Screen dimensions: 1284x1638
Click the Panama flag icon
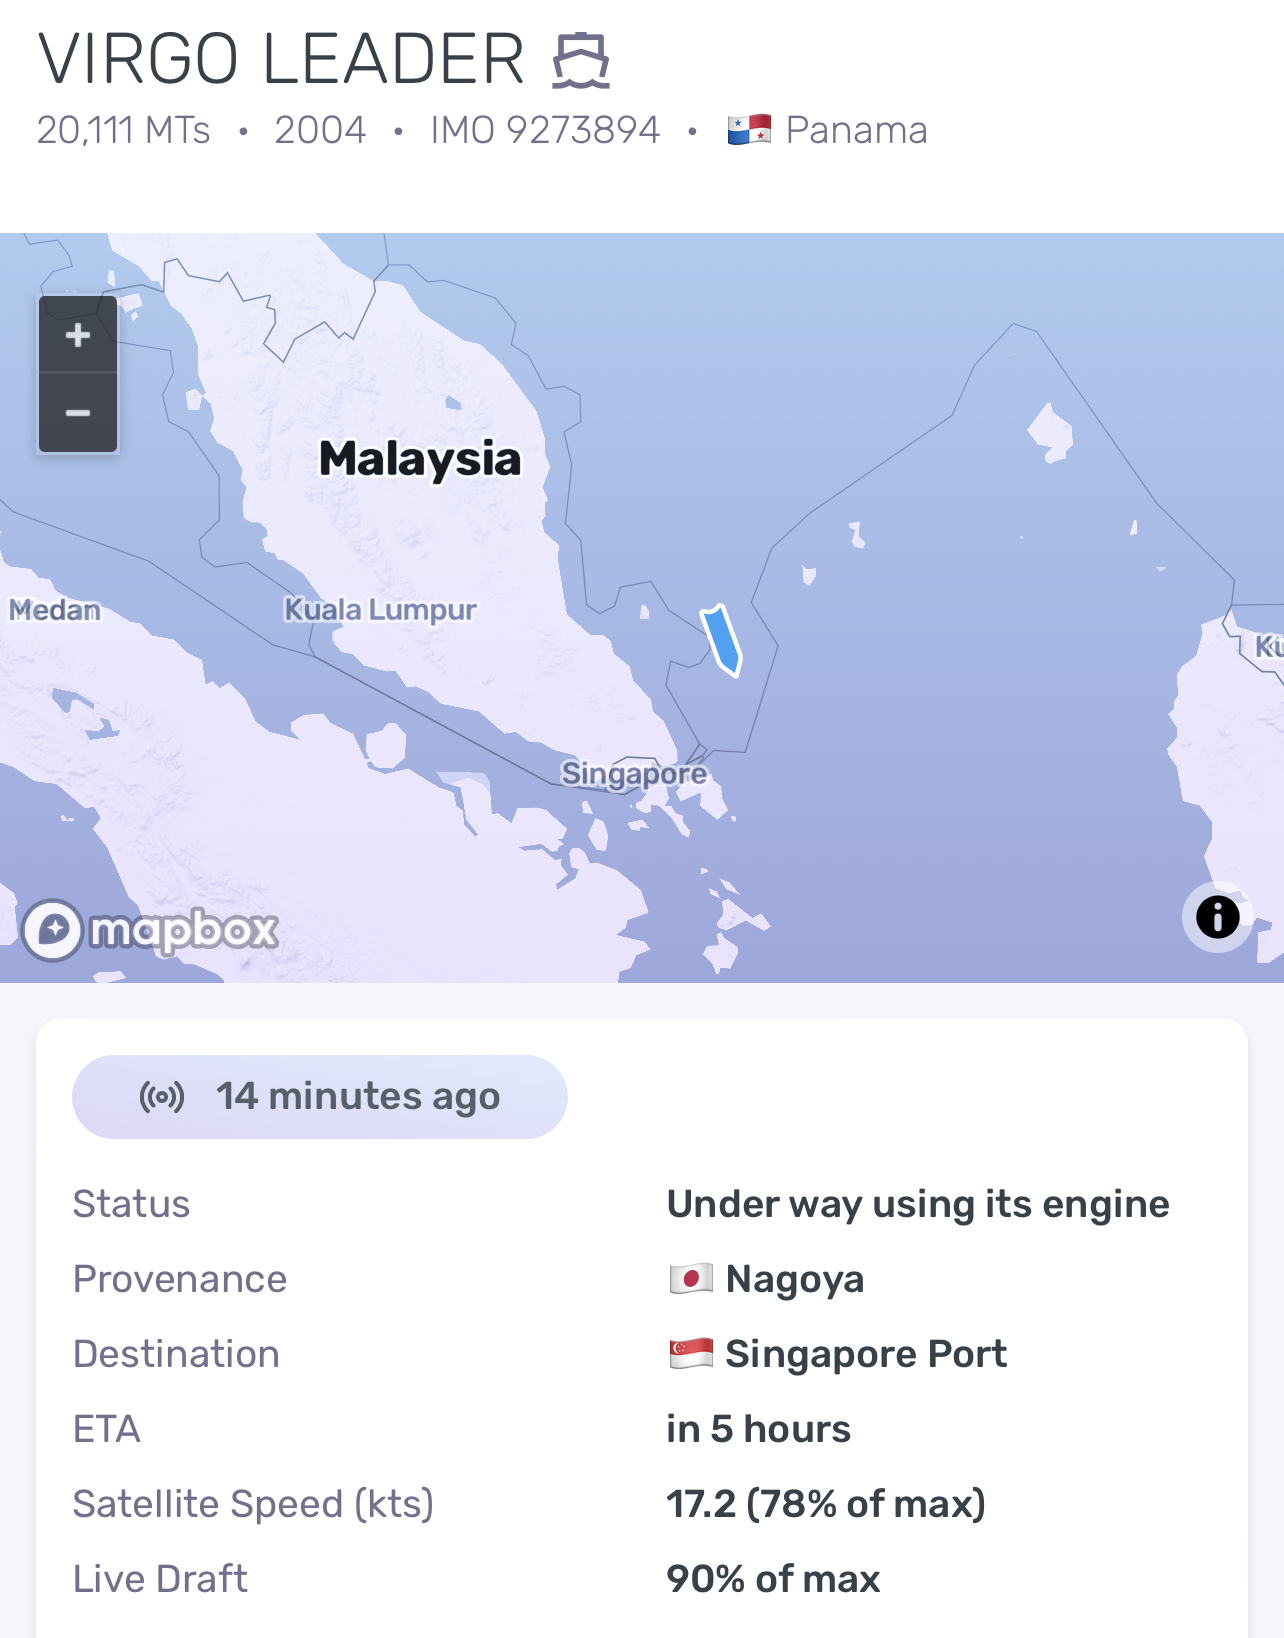coord(749,130)
